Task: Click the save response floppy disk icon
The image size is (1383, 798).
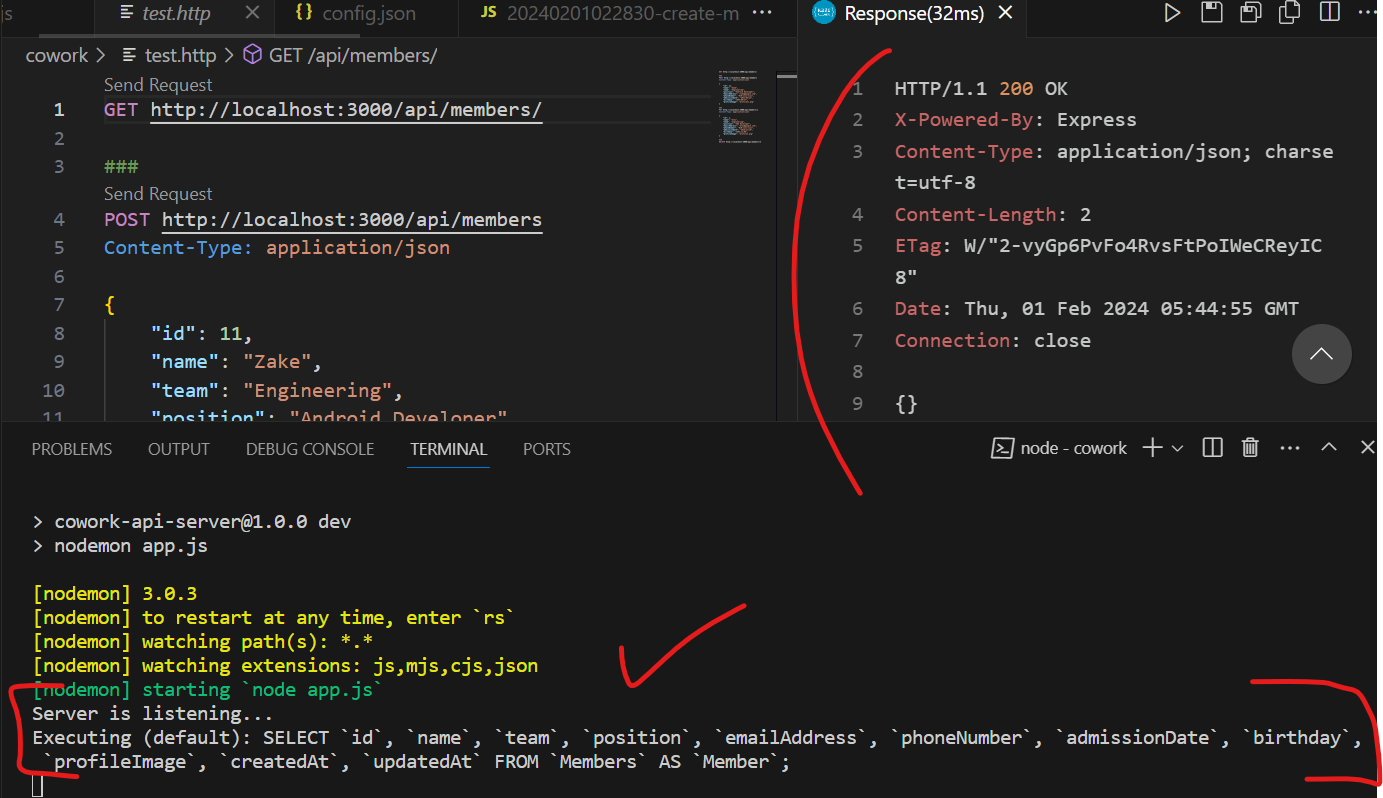Action: click(1211, 13)
